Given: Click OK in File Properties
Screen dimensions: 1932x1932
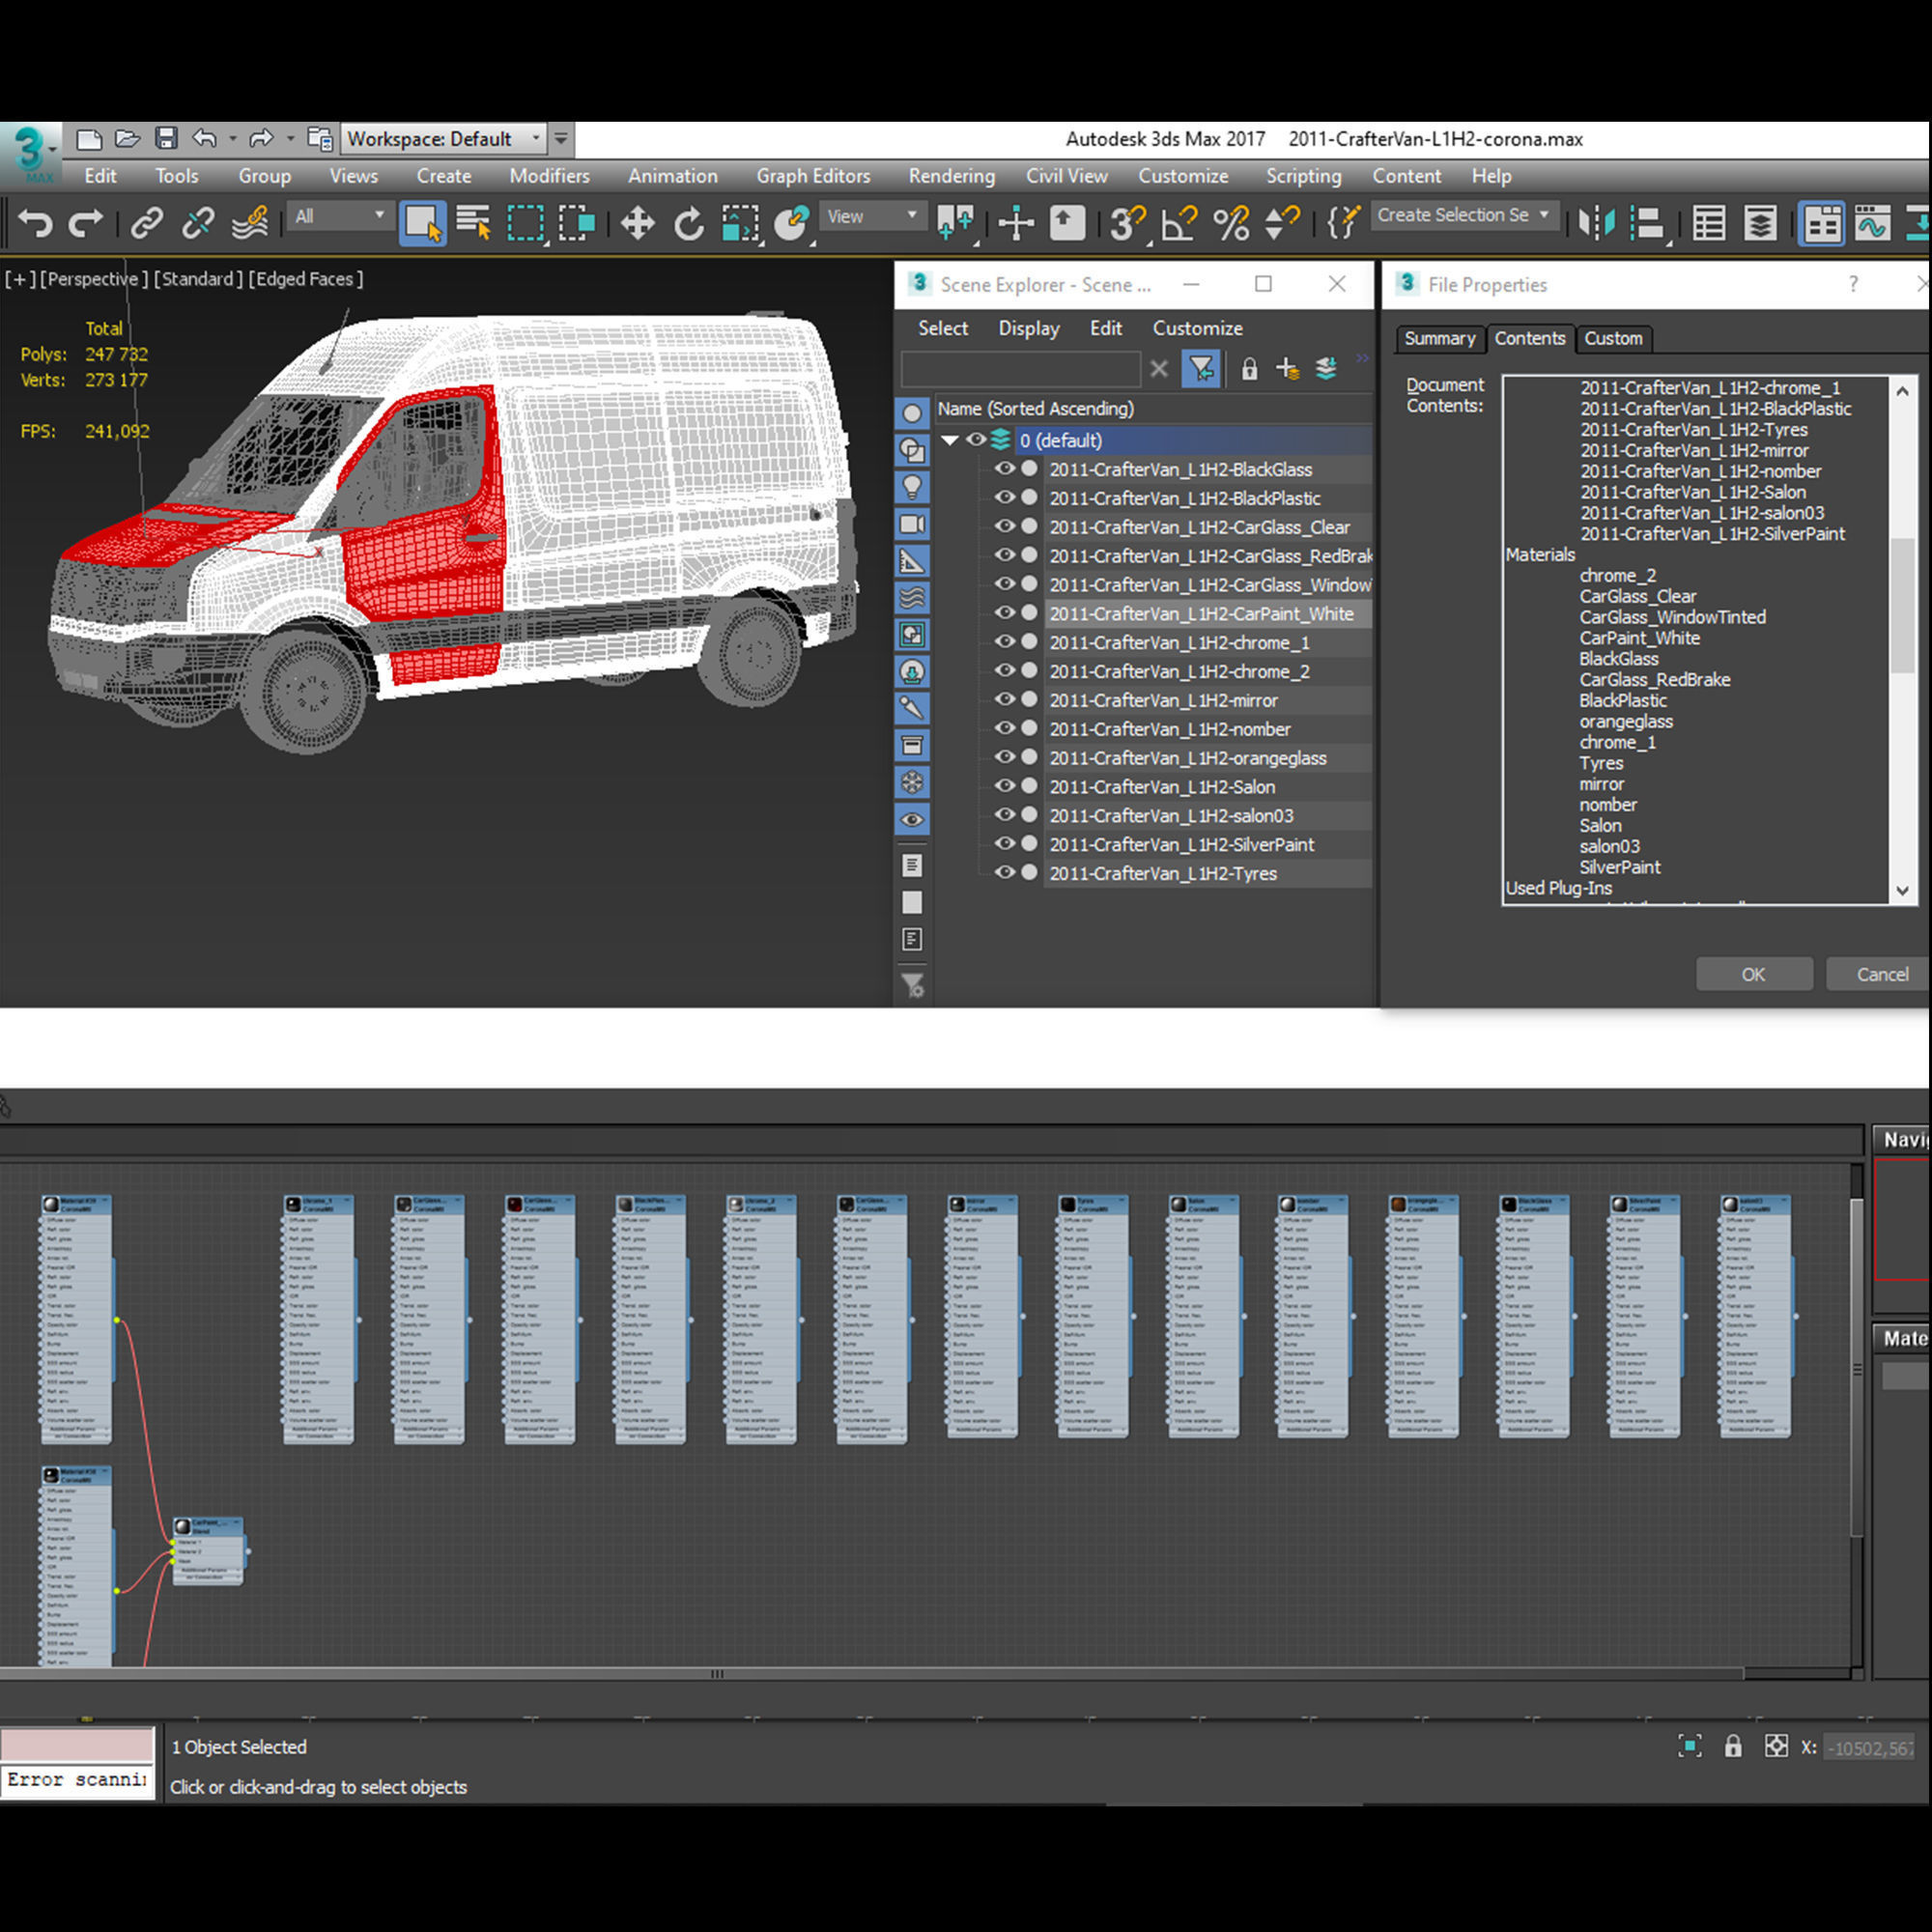Looking at the screenshot, I should coord(1753,974).
